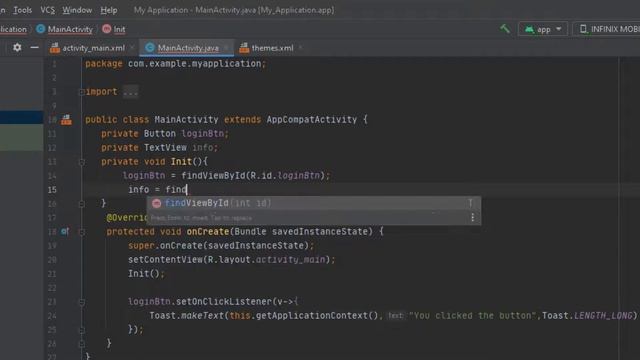Click onCreate method name
The height and width of the screenshot is (360, 640).
coord(208,231)
